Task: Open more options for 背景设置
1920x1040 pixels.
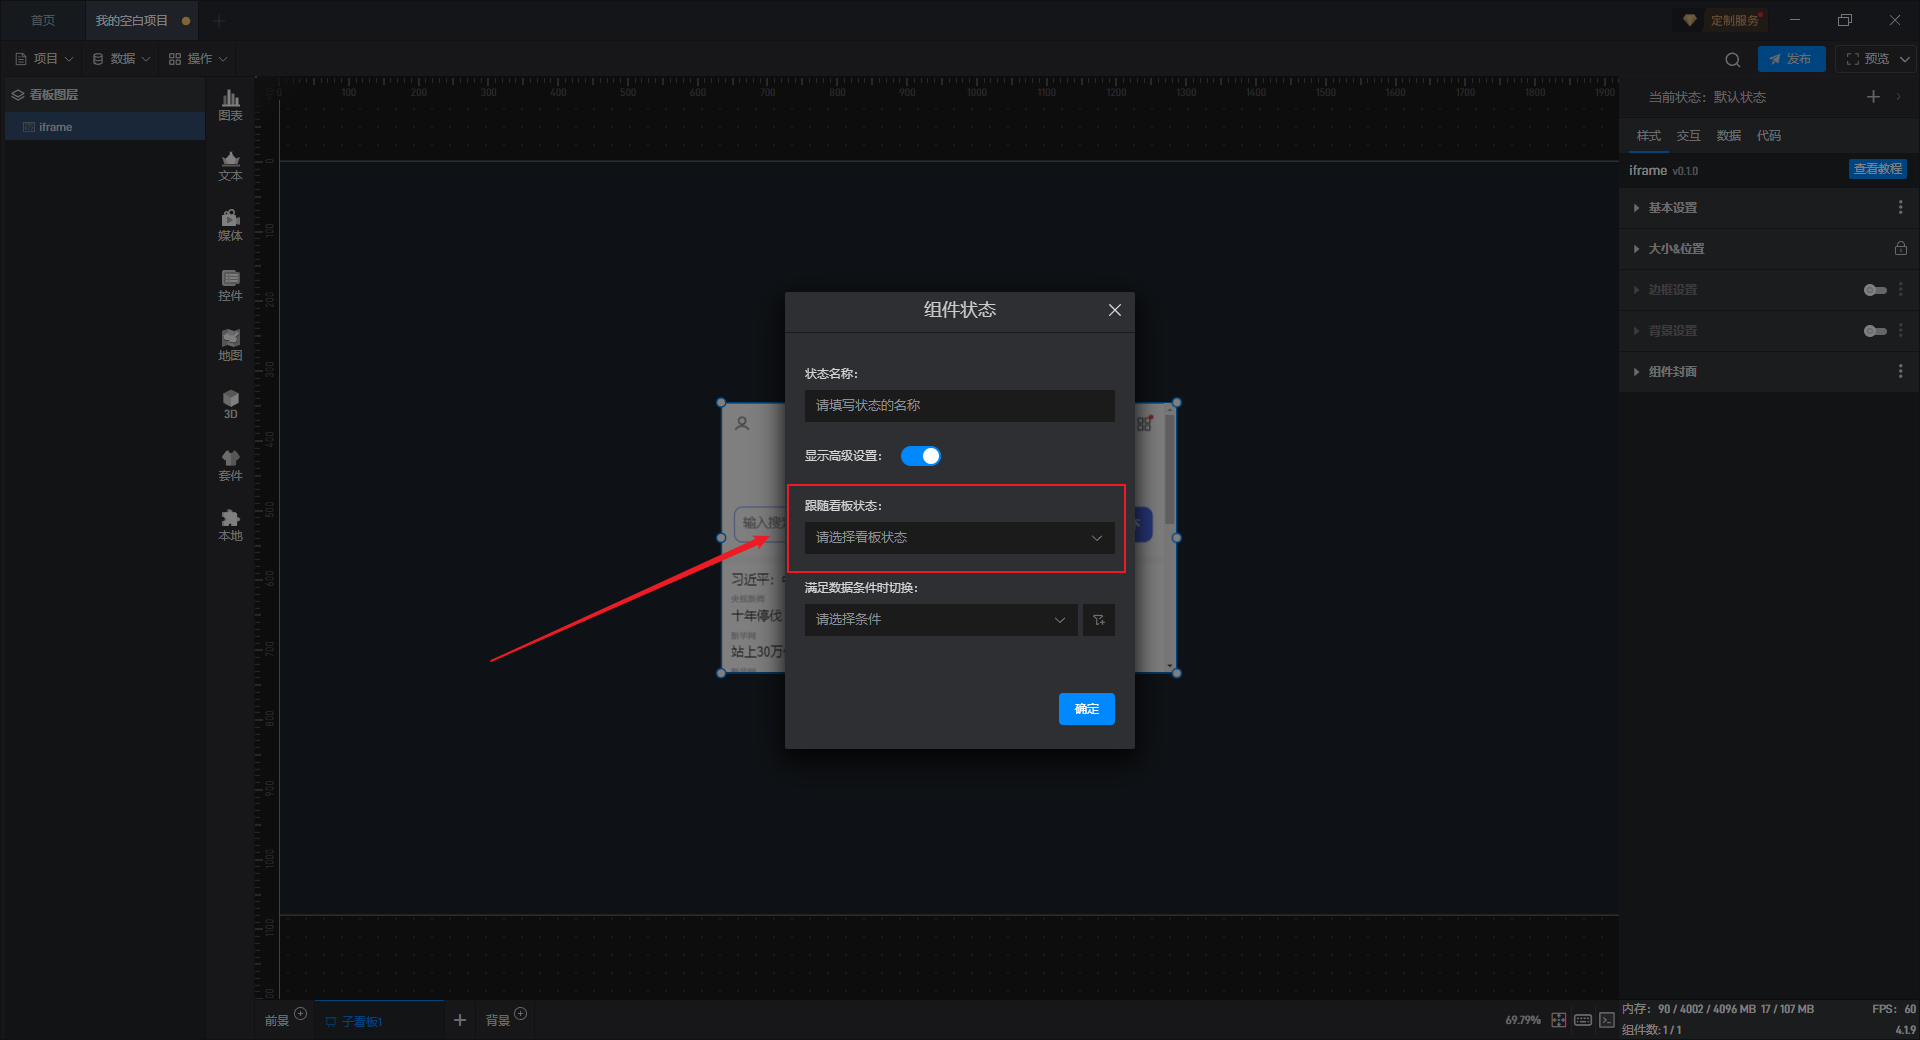Action: pyautogui.click(x=1900, y=330)
